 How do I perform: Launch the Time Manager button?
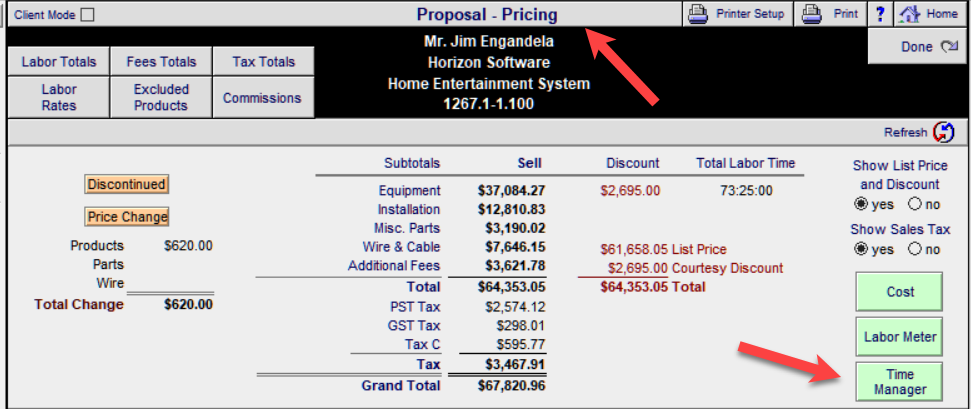click(900, 382)
